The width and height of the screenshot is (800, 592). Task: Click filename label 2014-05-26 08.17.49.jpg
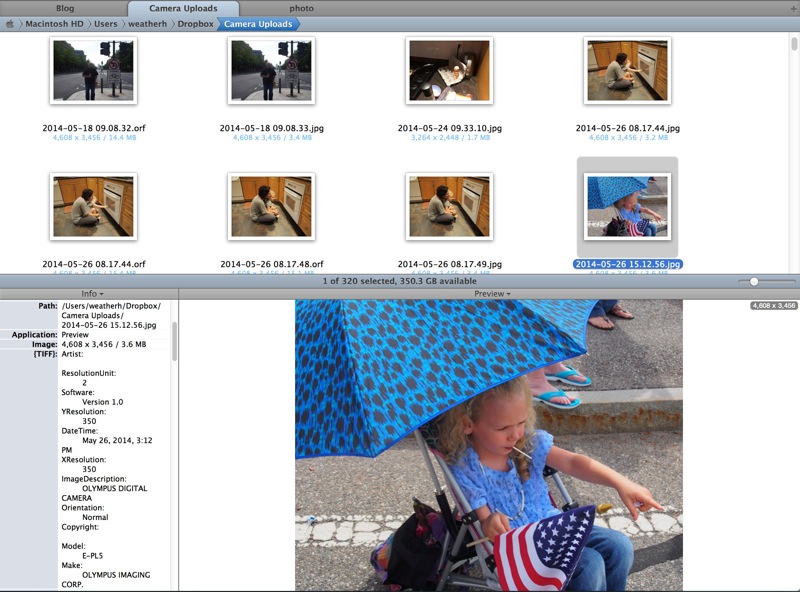coord(449,264)
